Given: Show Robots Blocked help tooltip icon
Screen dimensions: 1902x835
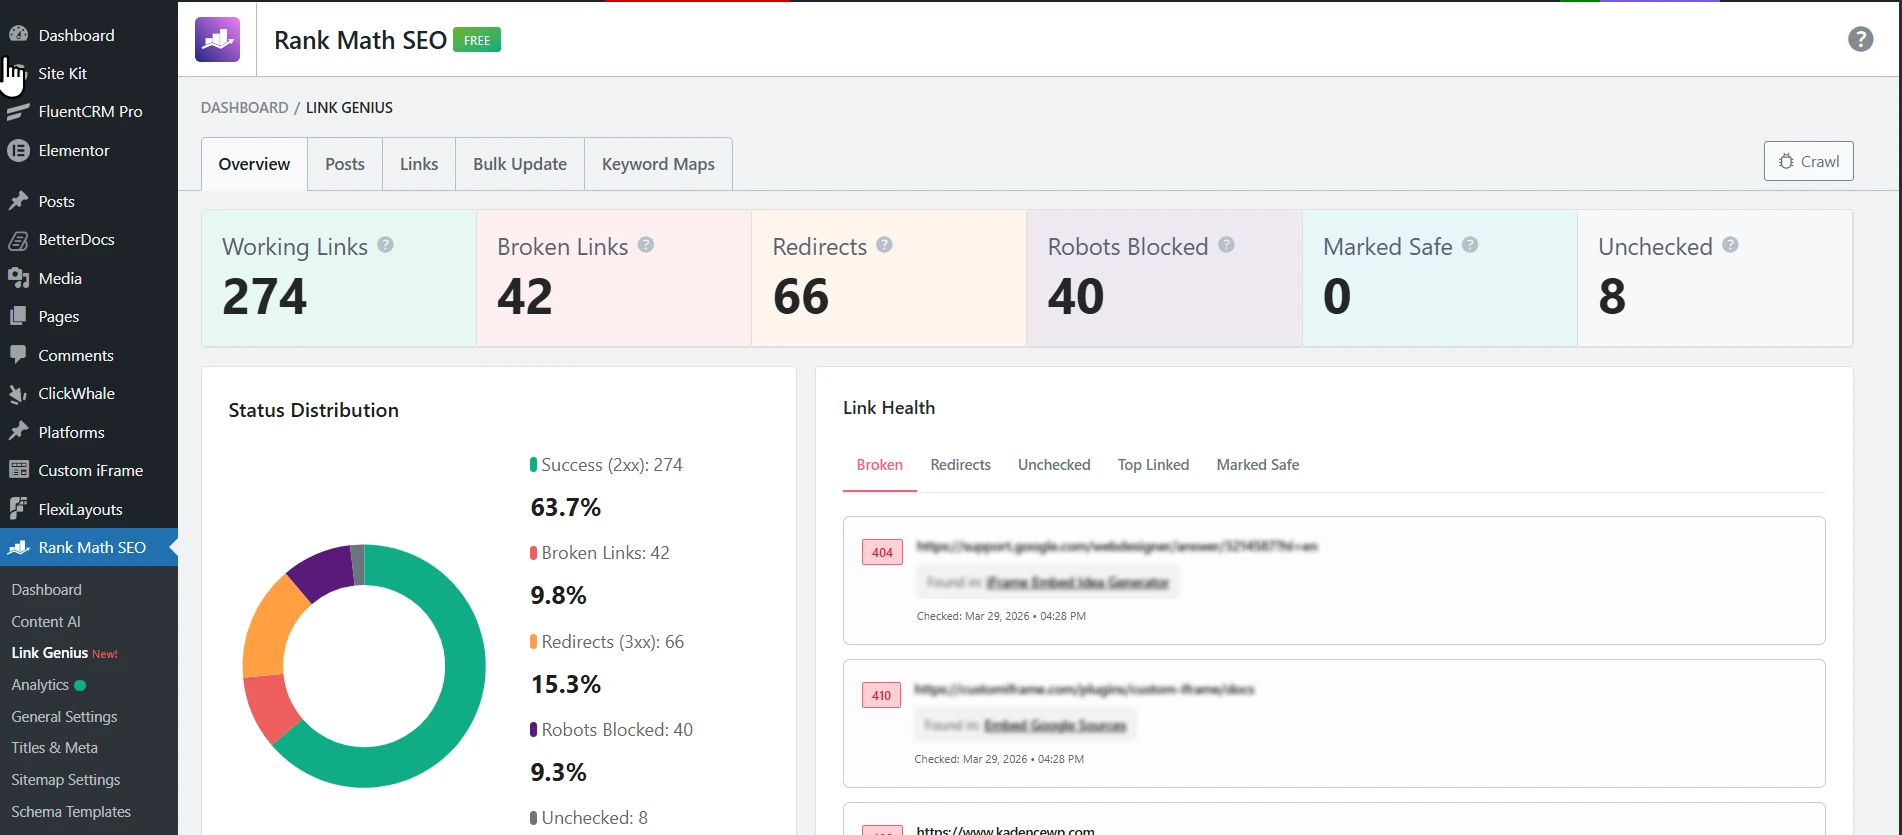Looking at the screenshot, I should tap(1226, 245).
